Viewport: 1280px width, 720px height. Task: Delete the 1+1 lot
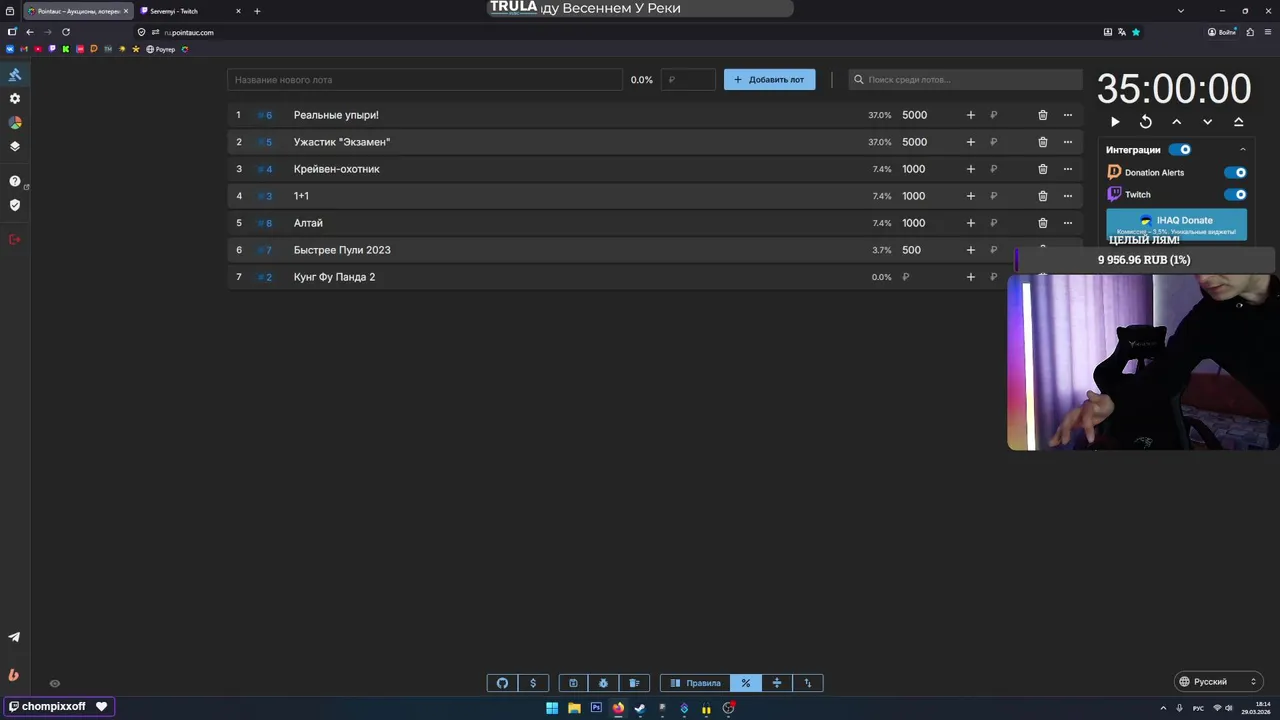(x=1043, y=196)
